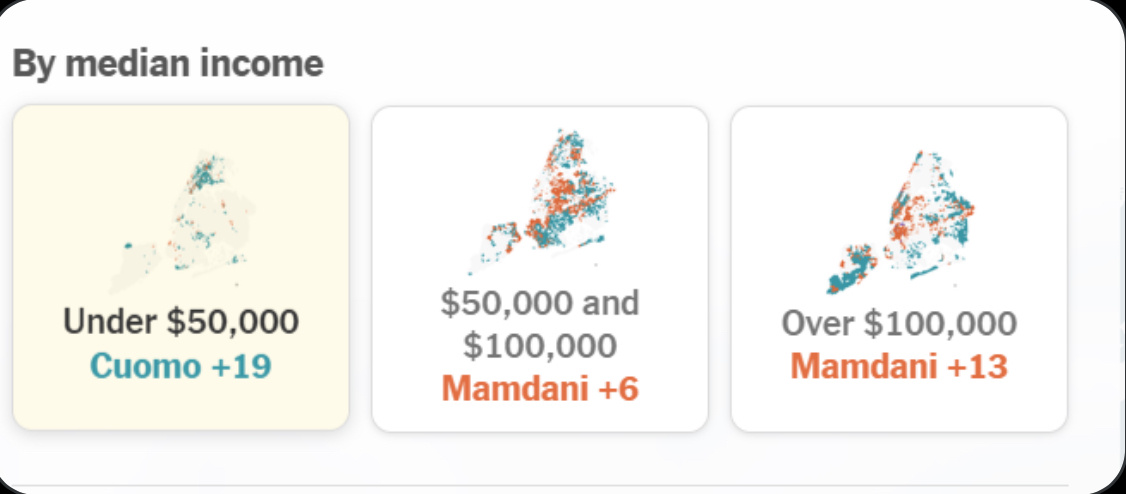The height and width of the screenshot is (494, 1126).
Task: Click the Cuomo +19 result text
Action: pyautogui.click(x=181, y=366)
